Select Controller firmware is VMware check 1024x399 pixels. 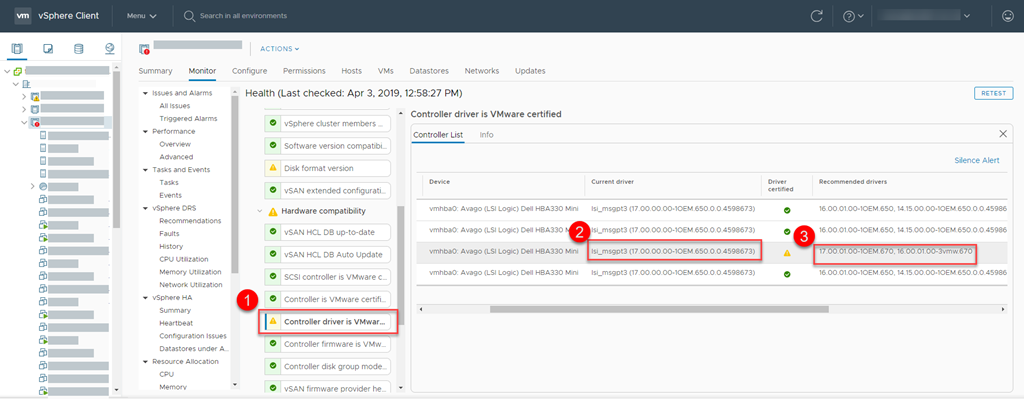click(x=327, y=344)
